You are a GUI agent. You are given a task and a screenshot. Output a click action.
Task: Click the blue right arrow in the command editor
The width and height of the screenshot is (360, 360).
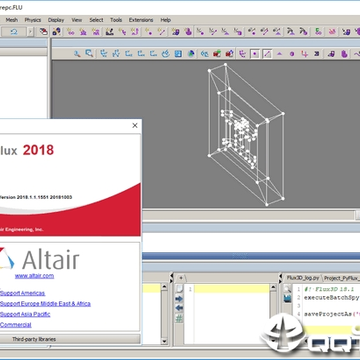click(179, 299)
